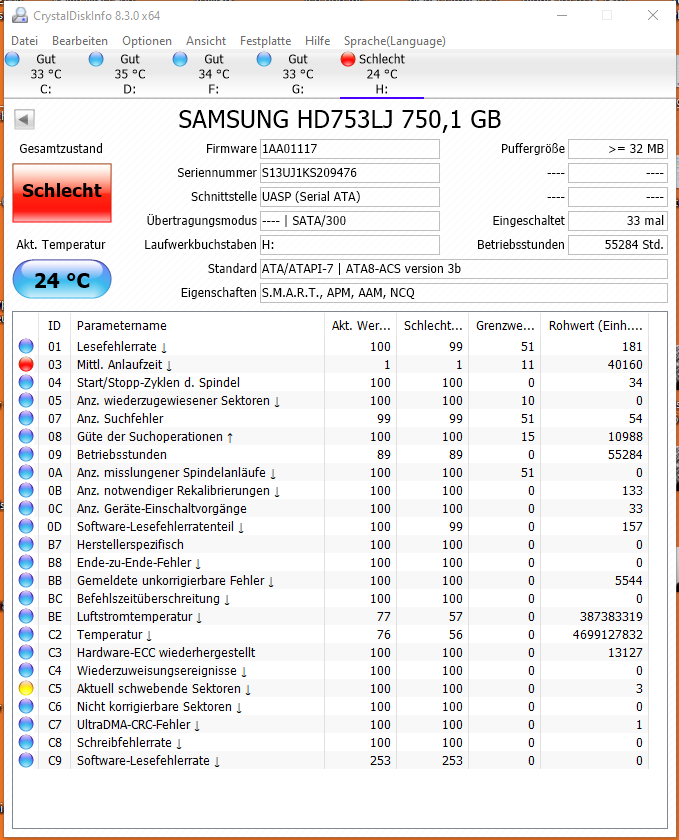Open the Hilfe menu
Image resolution: width=679 pixels, height=840 pixels.
pyautogui.click(x=317, y=41)
